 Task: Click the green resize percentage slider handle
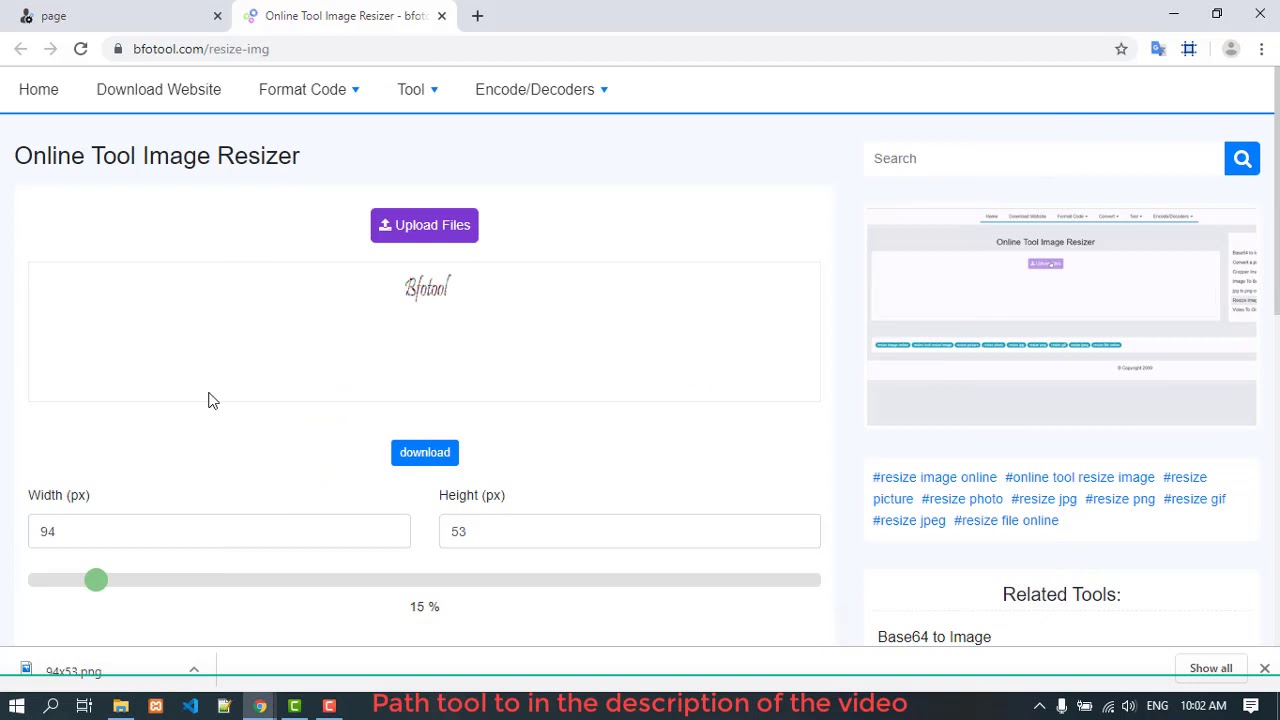point(96,580)
